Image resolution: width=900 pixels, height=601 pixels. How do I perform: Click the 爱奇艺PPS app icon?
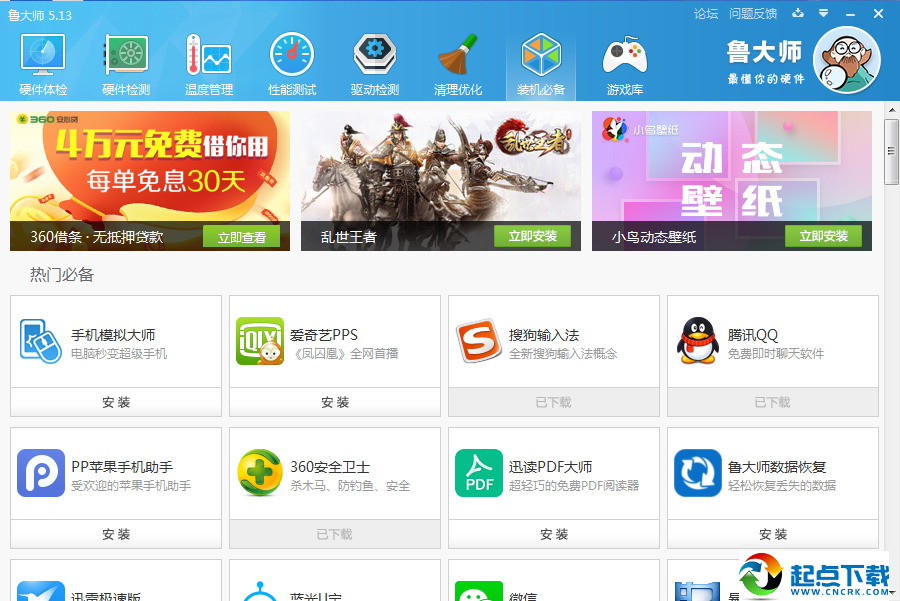click(260, 341)
